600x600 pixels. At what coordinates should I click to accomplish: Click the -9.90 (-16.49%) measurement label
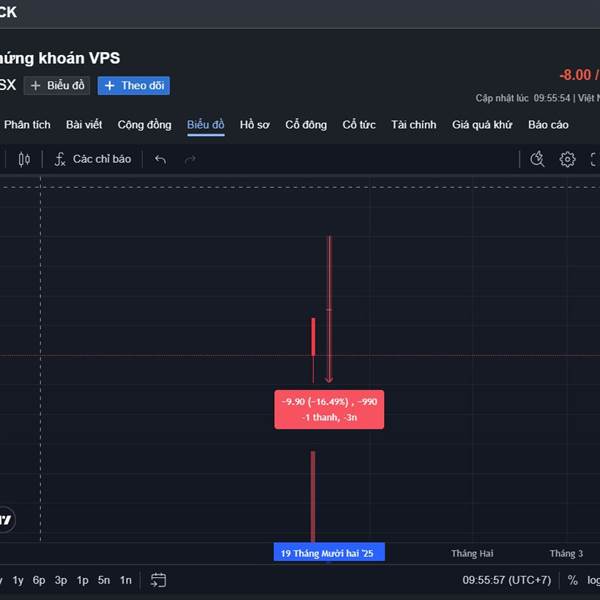329,409
